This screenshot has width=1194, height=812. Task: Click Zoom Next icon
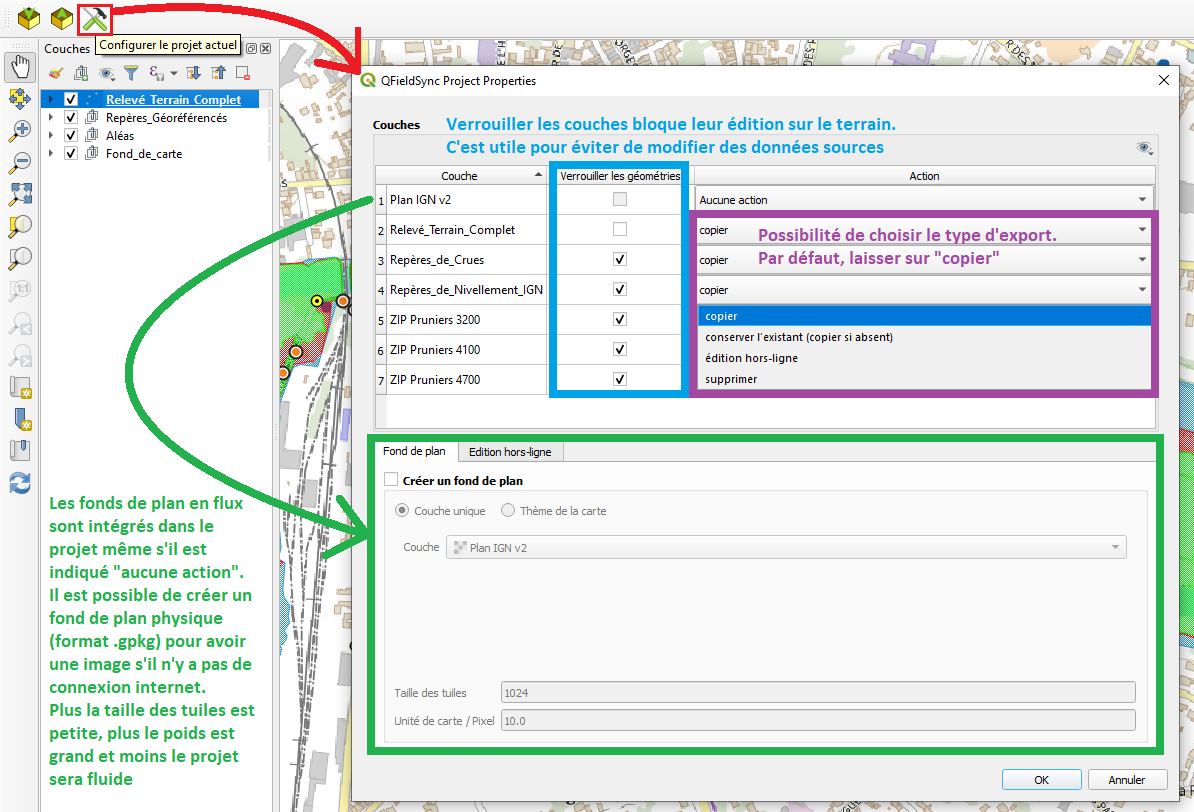20,355
